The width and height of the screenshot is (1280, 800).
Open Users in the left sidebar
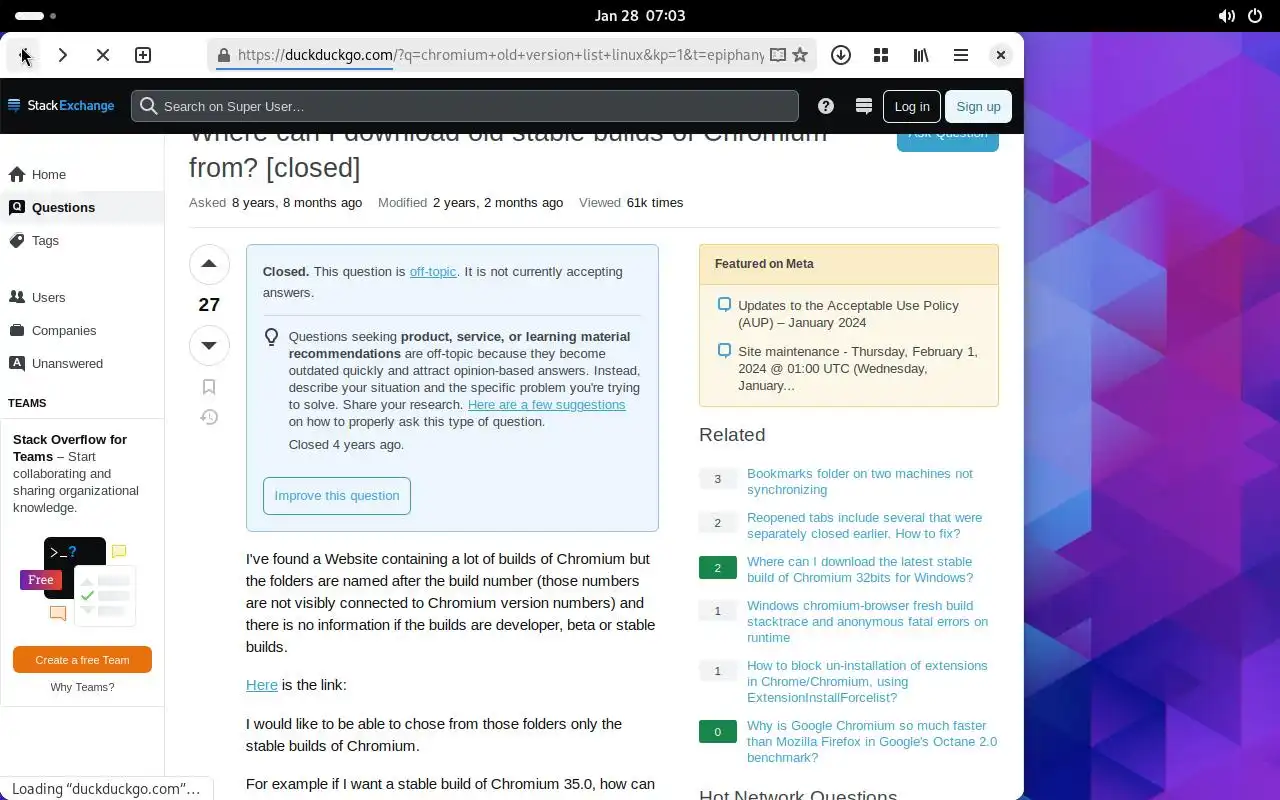[81, 297]
